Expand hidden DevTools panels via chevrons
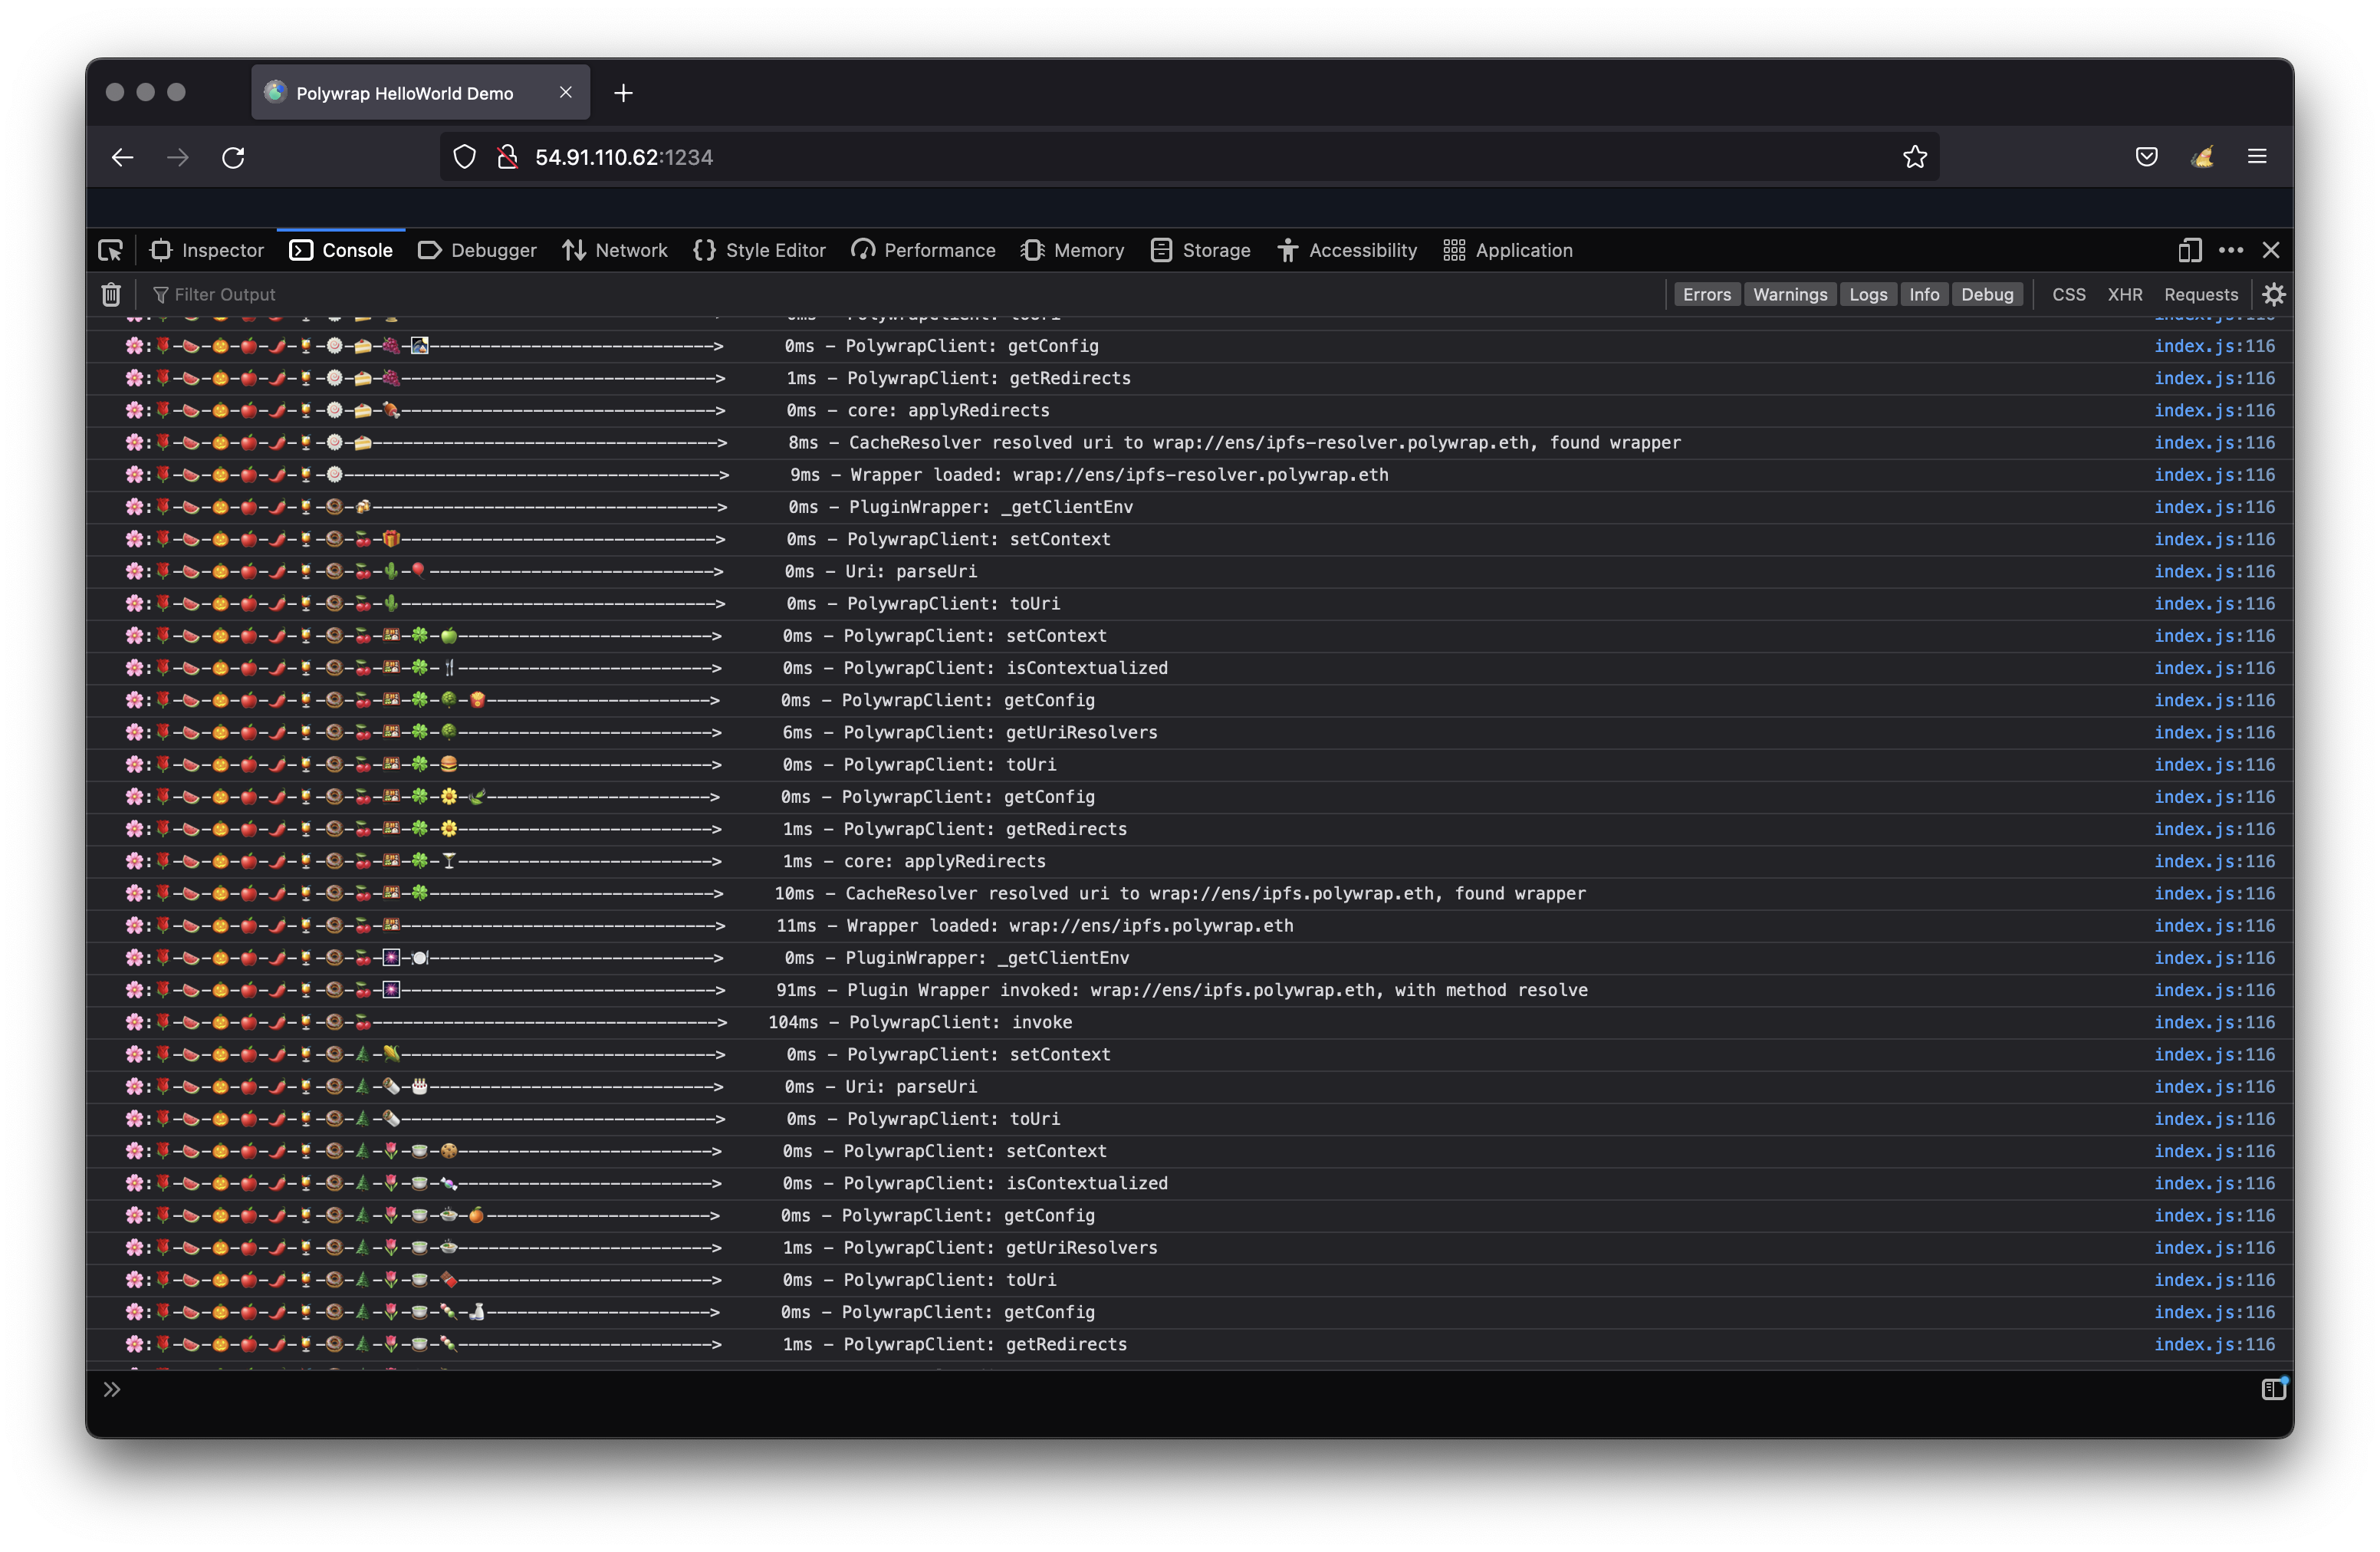The width and height of the screenshot is (2380, 1552). point(112,1389)
